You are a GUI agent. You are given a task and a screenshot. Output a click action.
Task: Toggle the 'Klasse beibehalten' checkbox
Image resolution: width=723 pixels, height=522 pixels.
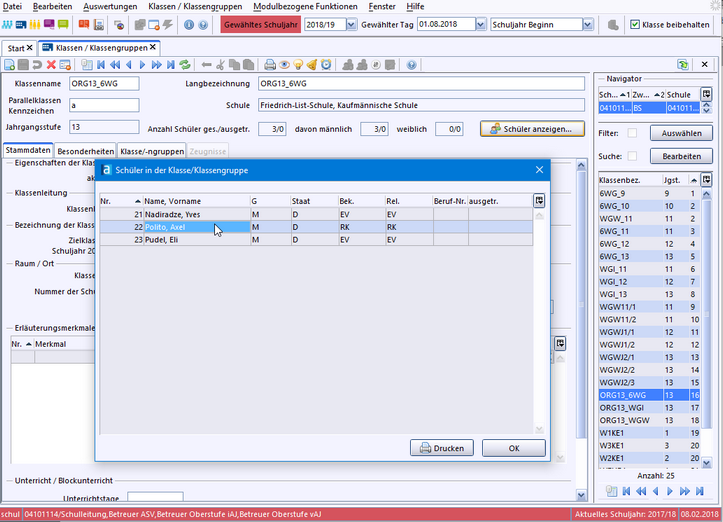pos(635,24)
